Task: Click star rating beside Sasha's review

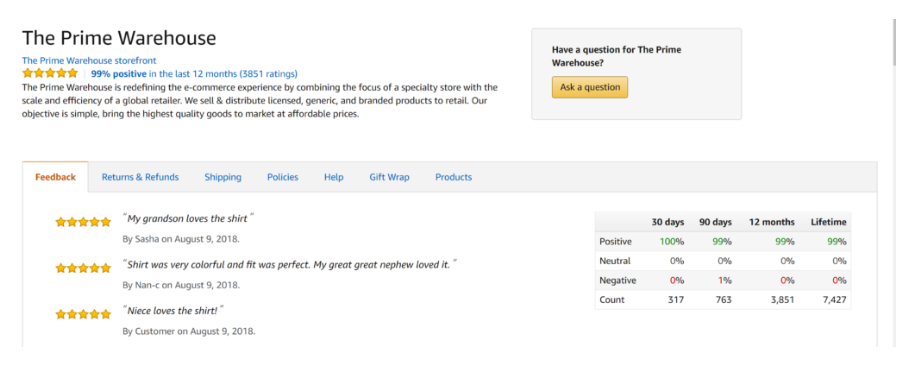Action: pos(83,222)
